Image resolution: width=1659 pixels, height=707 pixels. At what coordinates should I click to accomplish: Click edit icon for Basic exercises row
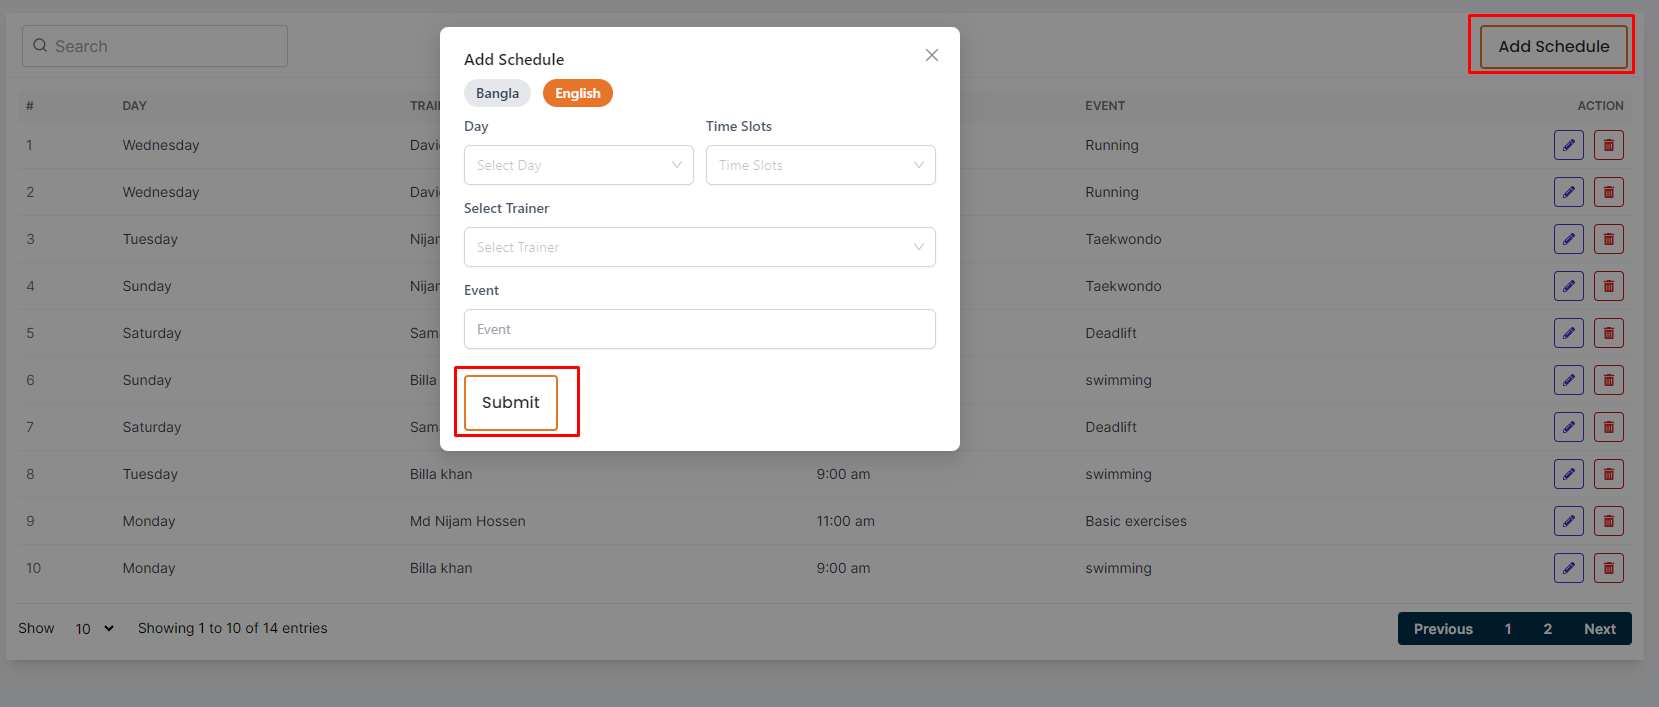point(1568,521)
